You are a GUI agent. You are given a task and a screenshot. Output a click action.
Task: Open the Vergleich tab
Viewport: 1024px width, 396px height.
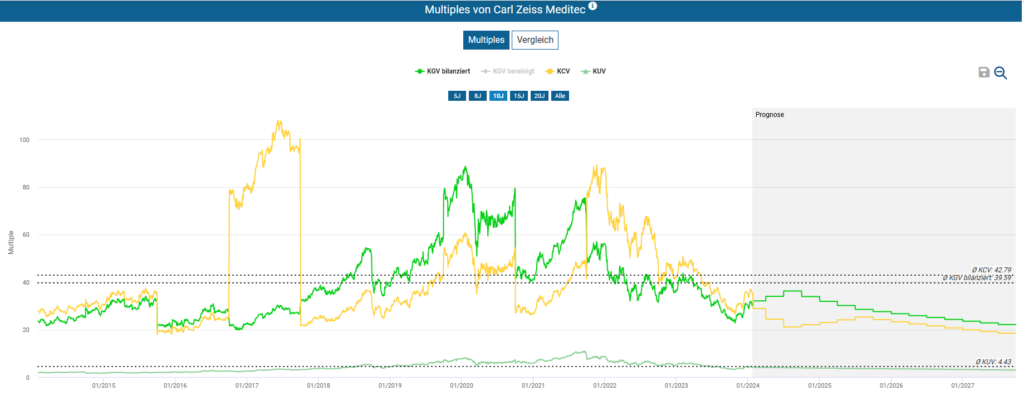[x=535, y=40]
